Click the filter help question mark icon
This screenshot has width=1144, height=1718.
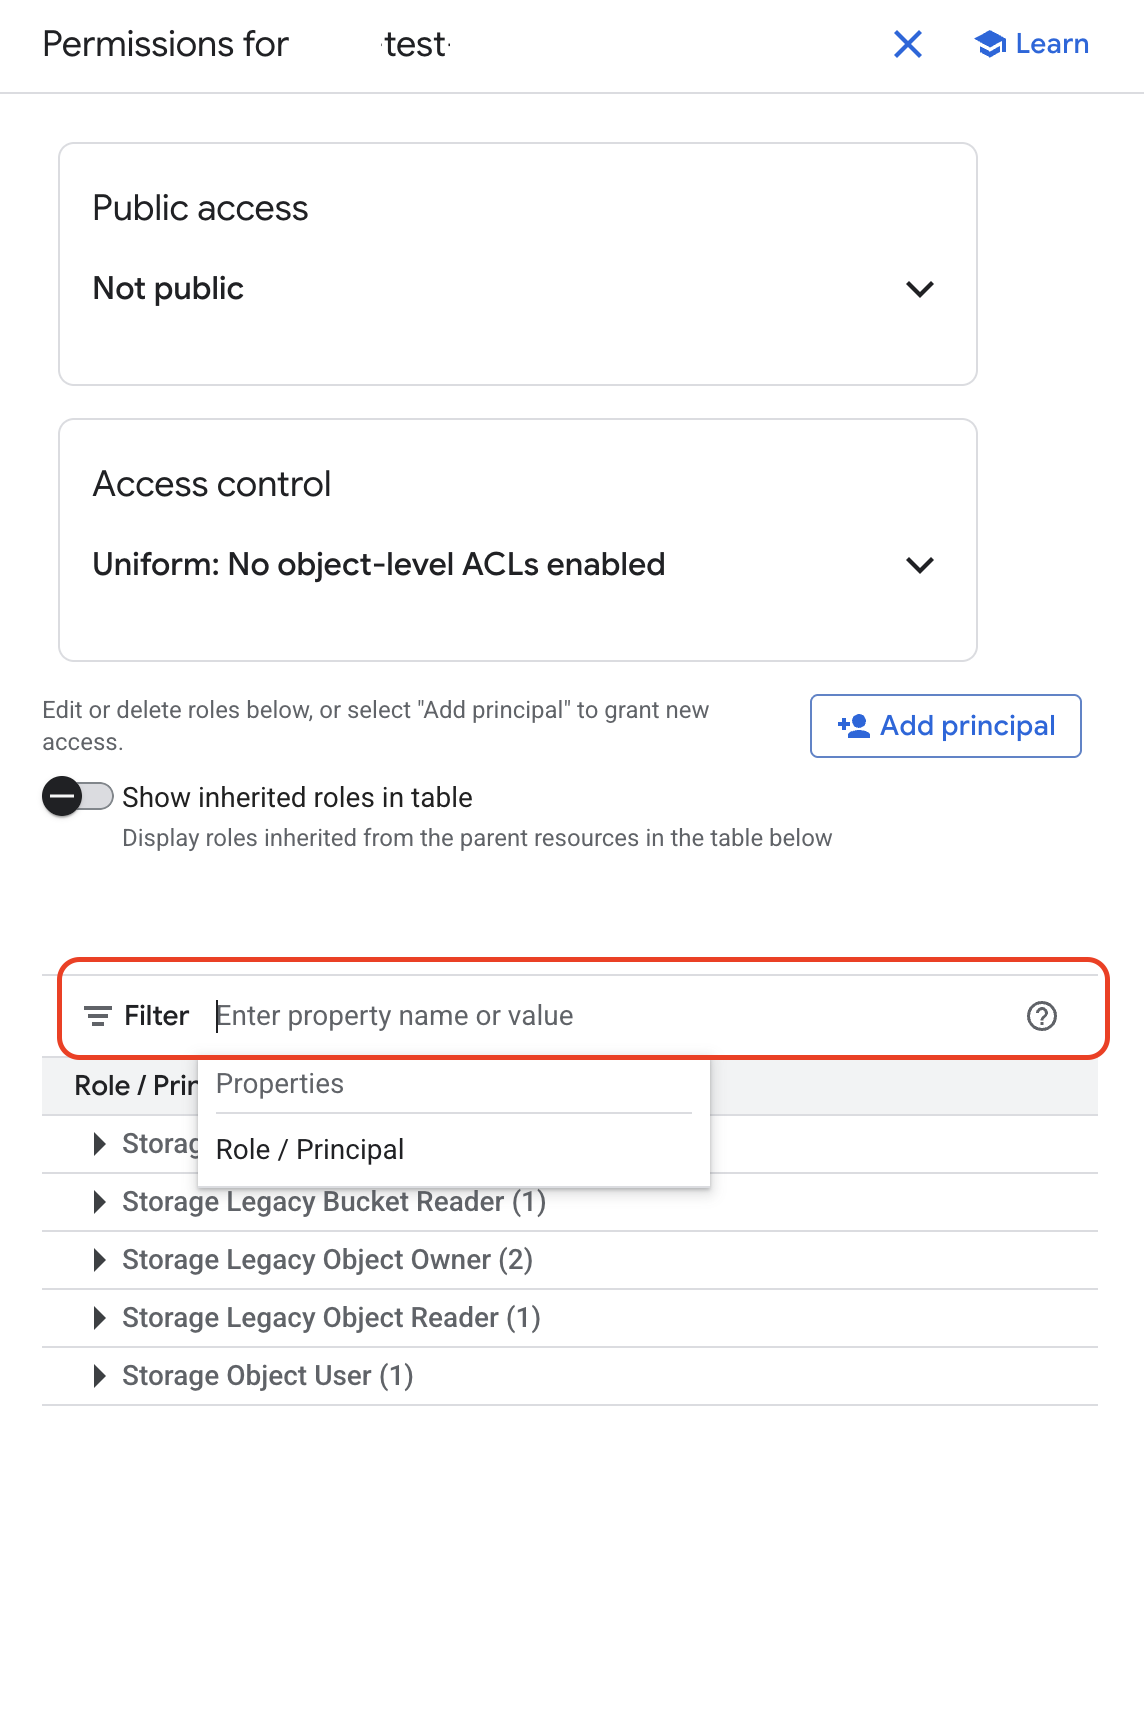point(1041,1016)
